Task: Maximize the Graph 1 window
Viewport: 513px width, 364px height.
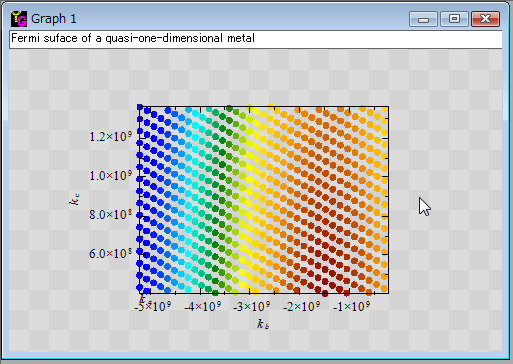Action: tap(454, 19)
